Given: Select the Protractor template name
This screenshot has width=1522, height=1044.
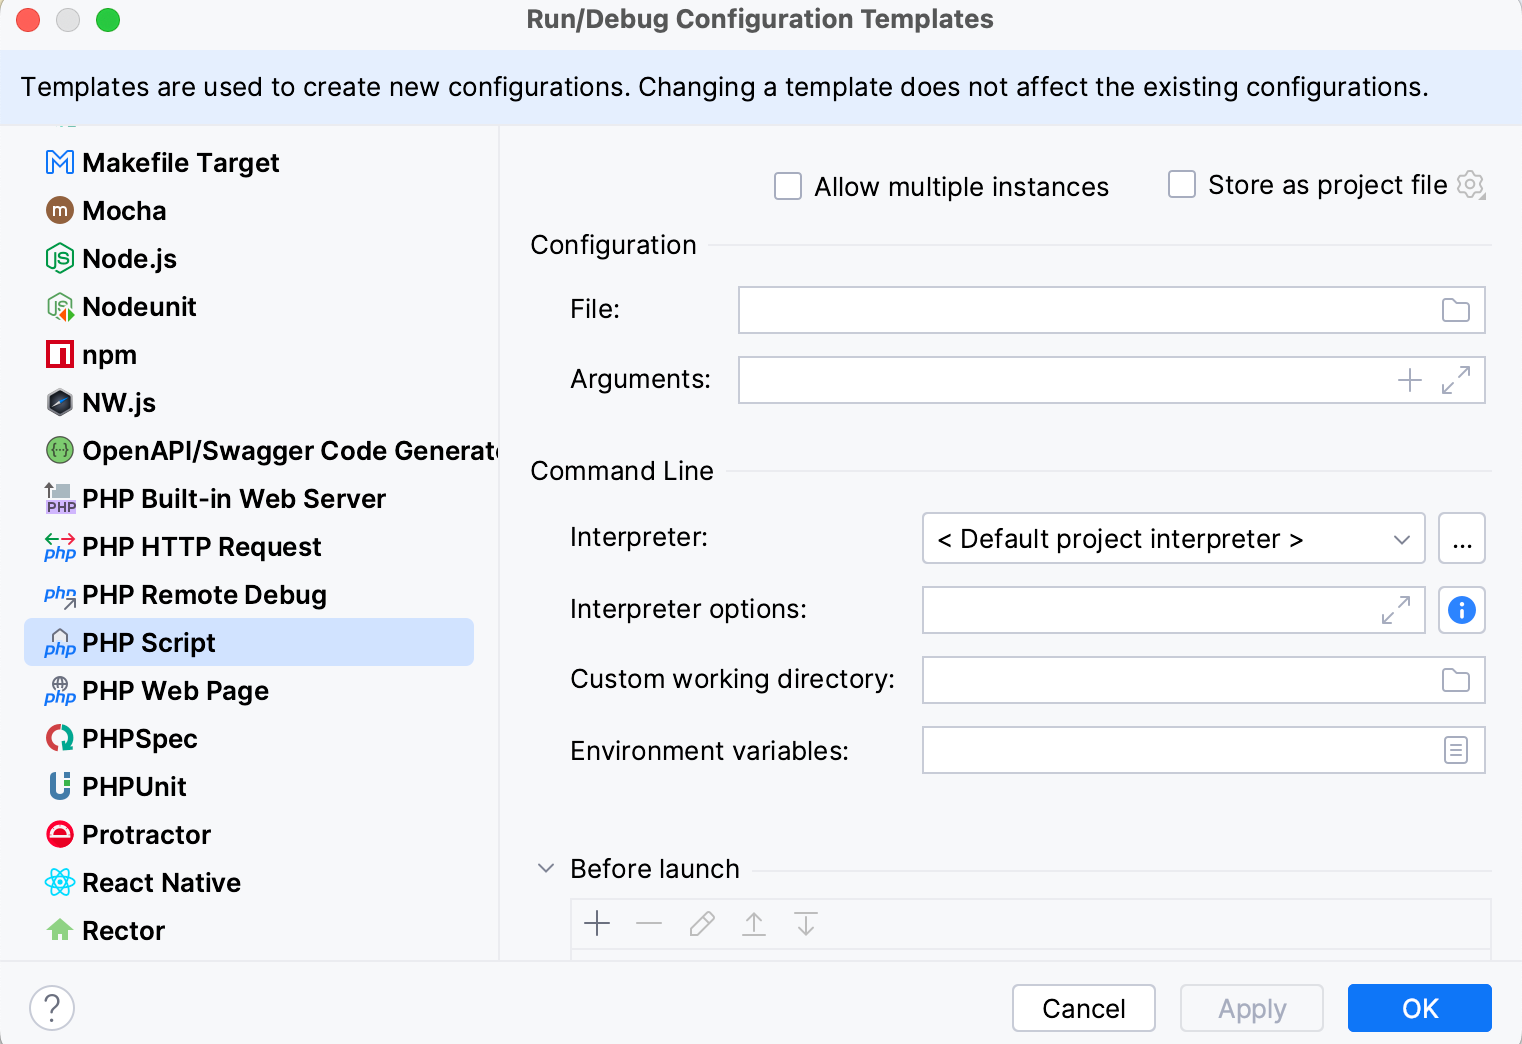Looking at the screenshot, I should (146, 834).
